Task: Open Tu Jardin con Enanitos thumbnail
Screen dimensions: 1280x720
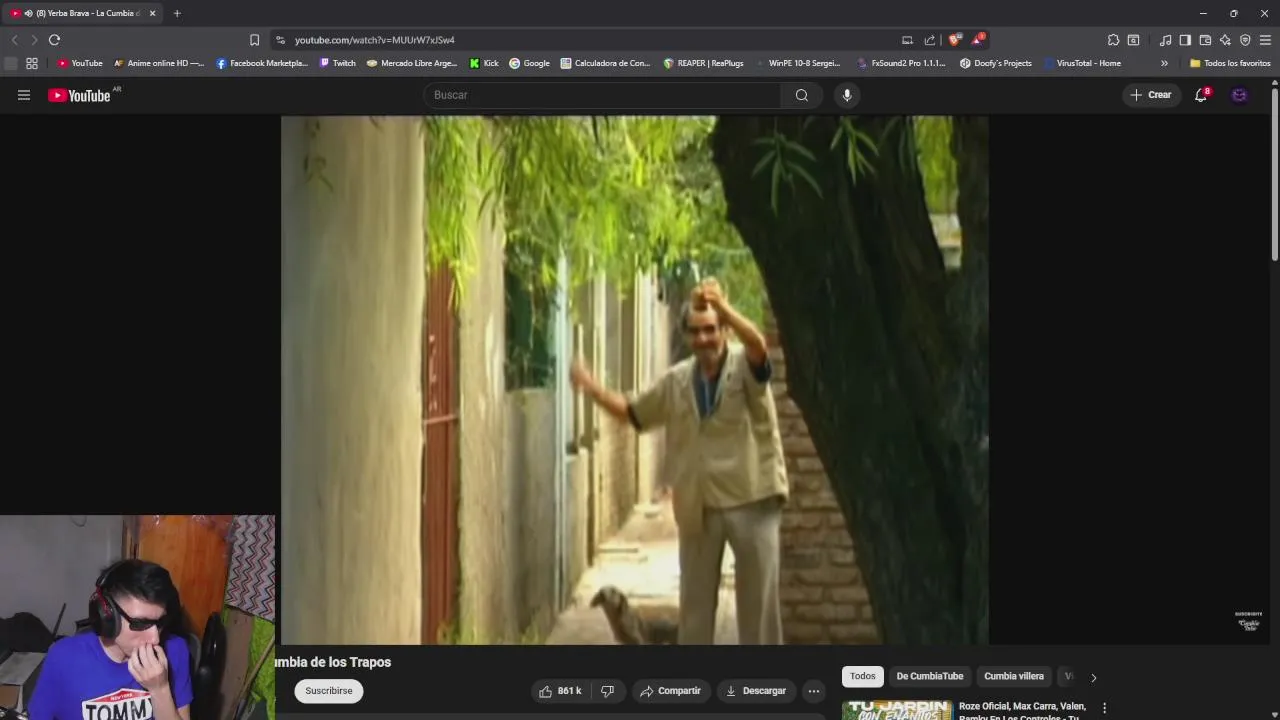Action: (x=897, y=709)
